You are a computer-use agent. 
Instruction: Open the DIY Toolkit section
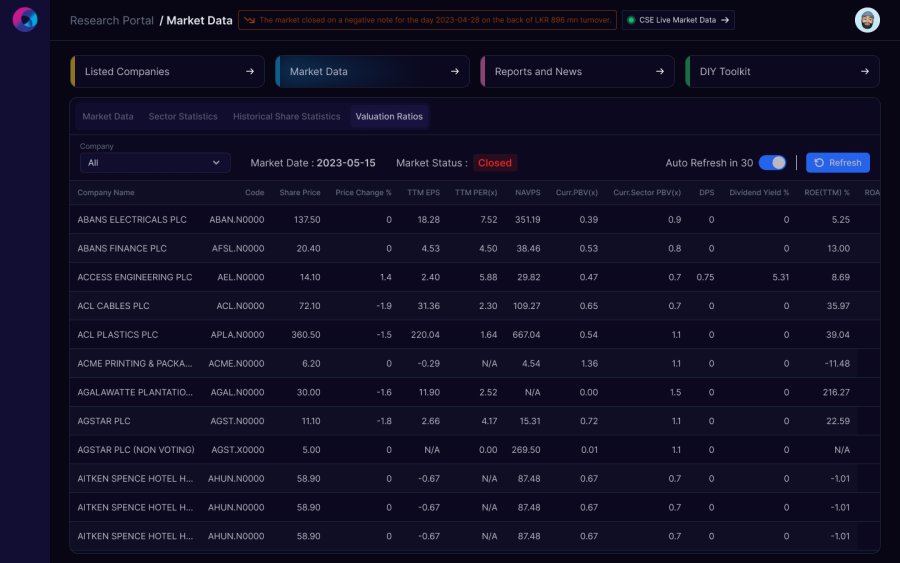[x=782, y=72]
